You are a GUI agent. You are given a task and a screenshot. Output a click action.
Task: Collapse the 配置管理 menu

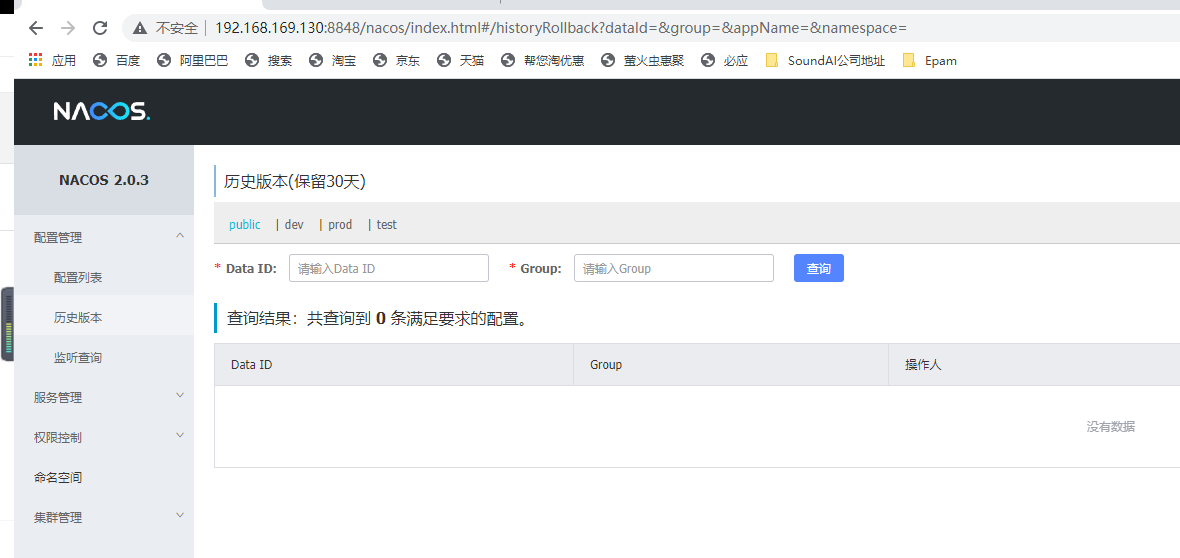click(104, 238)
